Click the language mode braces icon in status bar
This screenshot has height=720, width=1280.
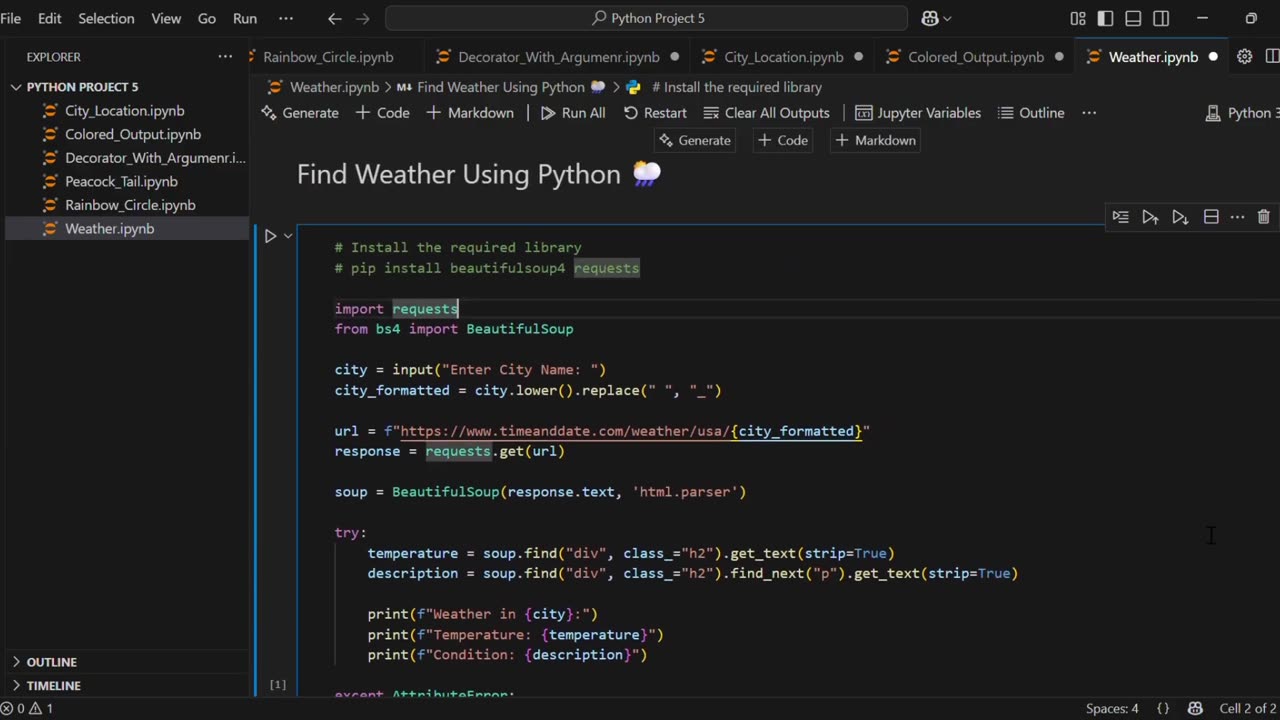[x=1163, y=708]
